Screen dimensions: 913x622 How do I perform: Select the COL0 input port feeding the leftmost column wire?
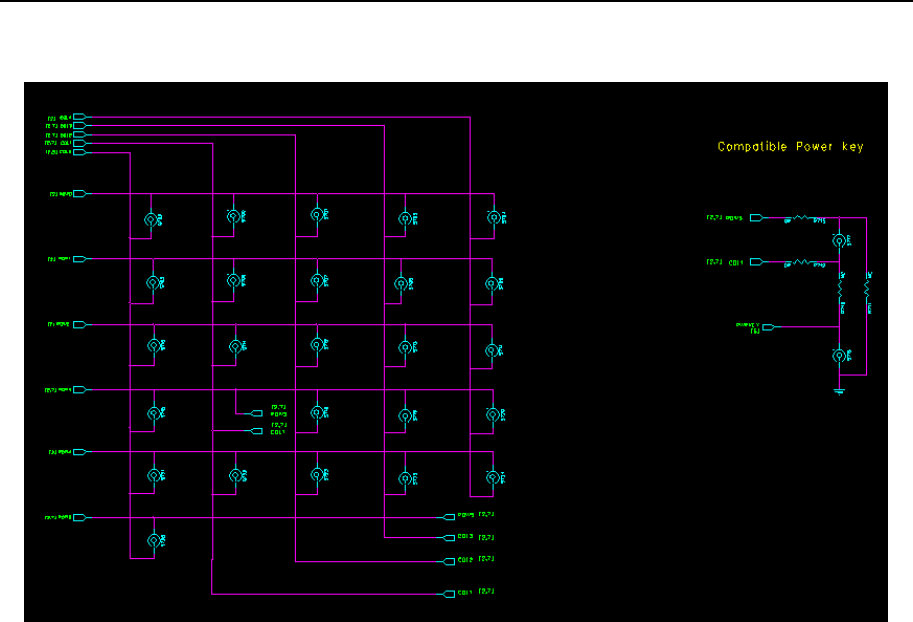pyautogui.click(x=79, y=153)
